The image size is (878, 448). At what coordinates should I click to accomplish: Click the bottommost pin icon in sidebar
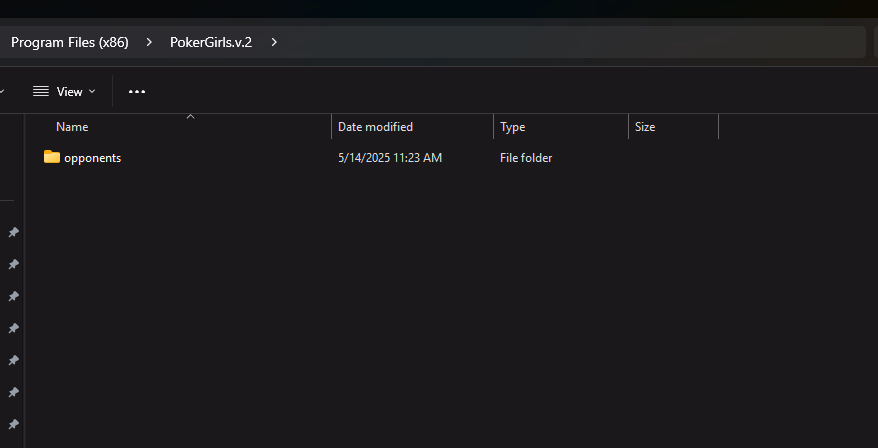pos(13,424)
